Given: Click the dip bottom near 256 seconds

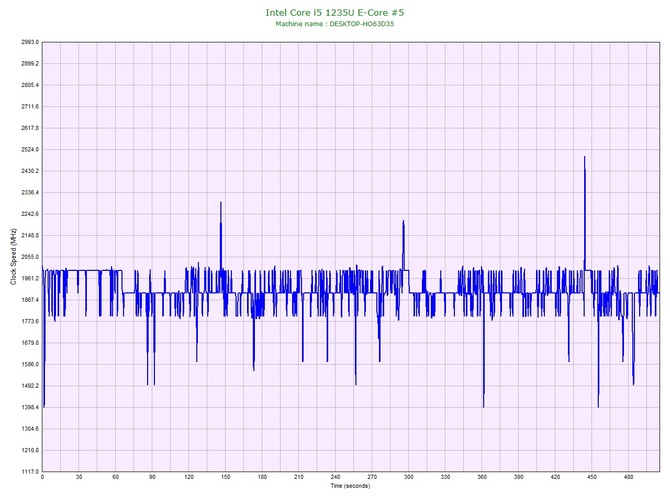Looking at the screenshot, I should click(356, 384).
